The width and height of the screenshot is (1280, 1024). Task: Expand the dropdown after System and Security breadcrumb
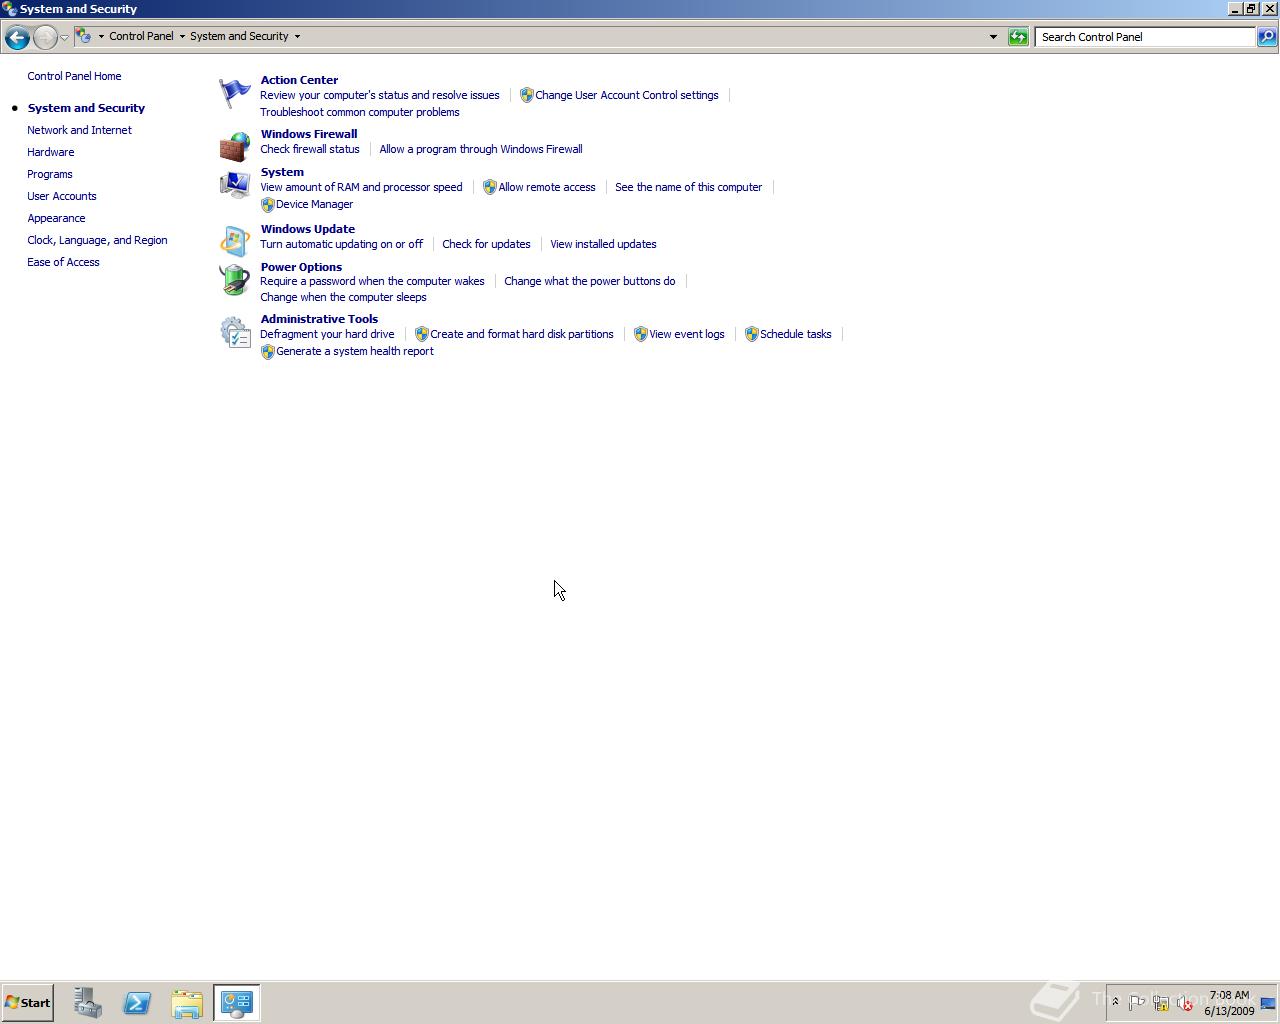coord(297,36)
